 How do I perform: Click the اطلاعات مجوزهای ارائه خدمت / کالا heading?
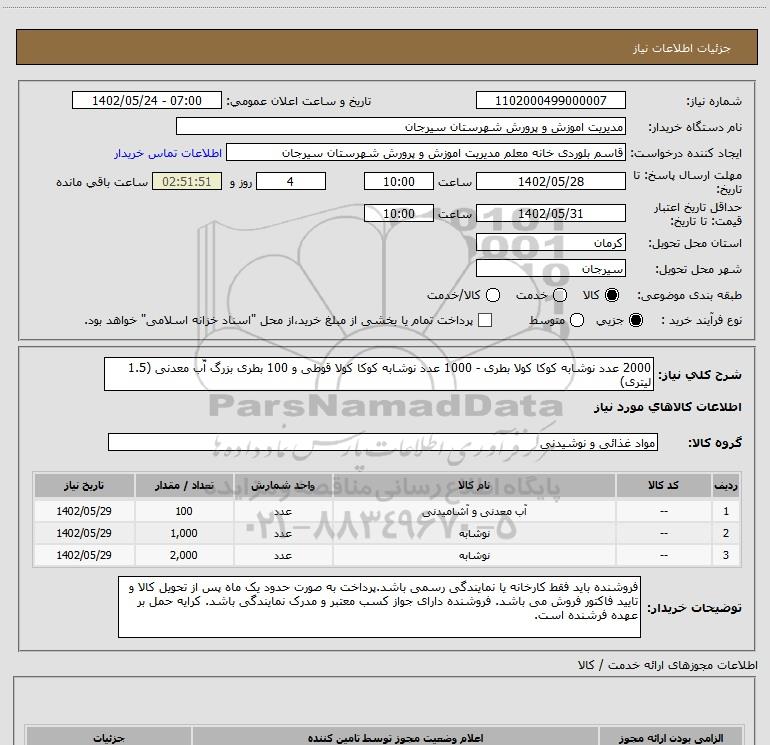[667, 665]
